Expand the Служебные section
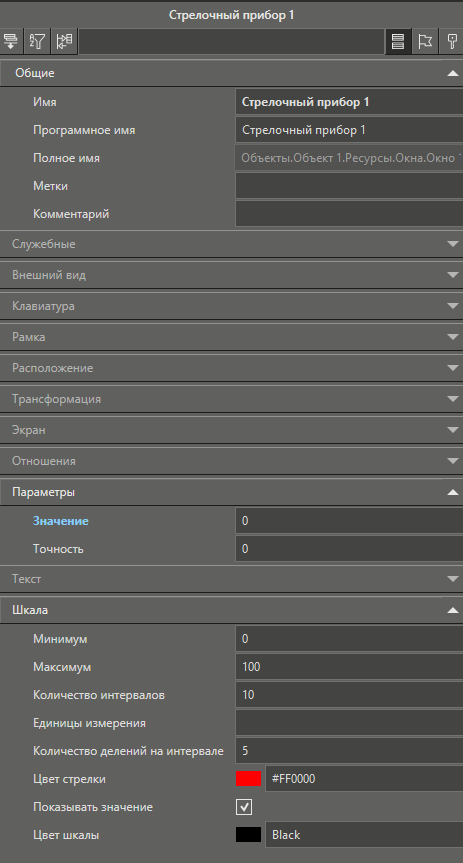The image size is (463, 863). (453, 244)
